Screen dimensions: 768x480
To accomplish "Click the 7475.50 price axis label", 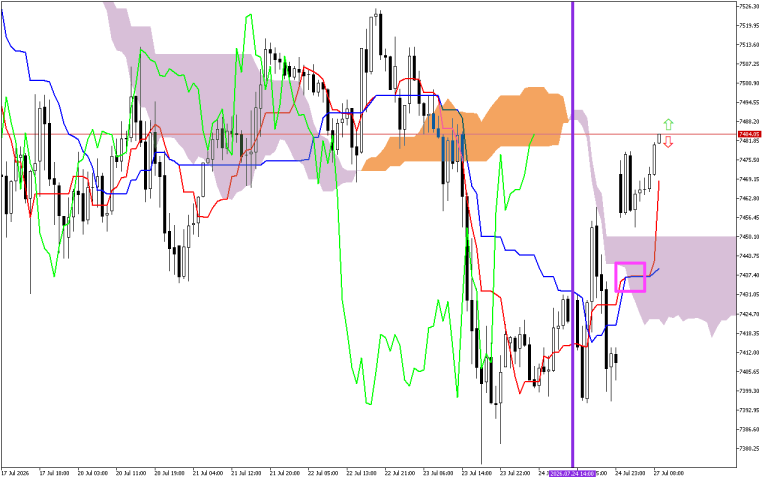I will [x=750, y=160].
